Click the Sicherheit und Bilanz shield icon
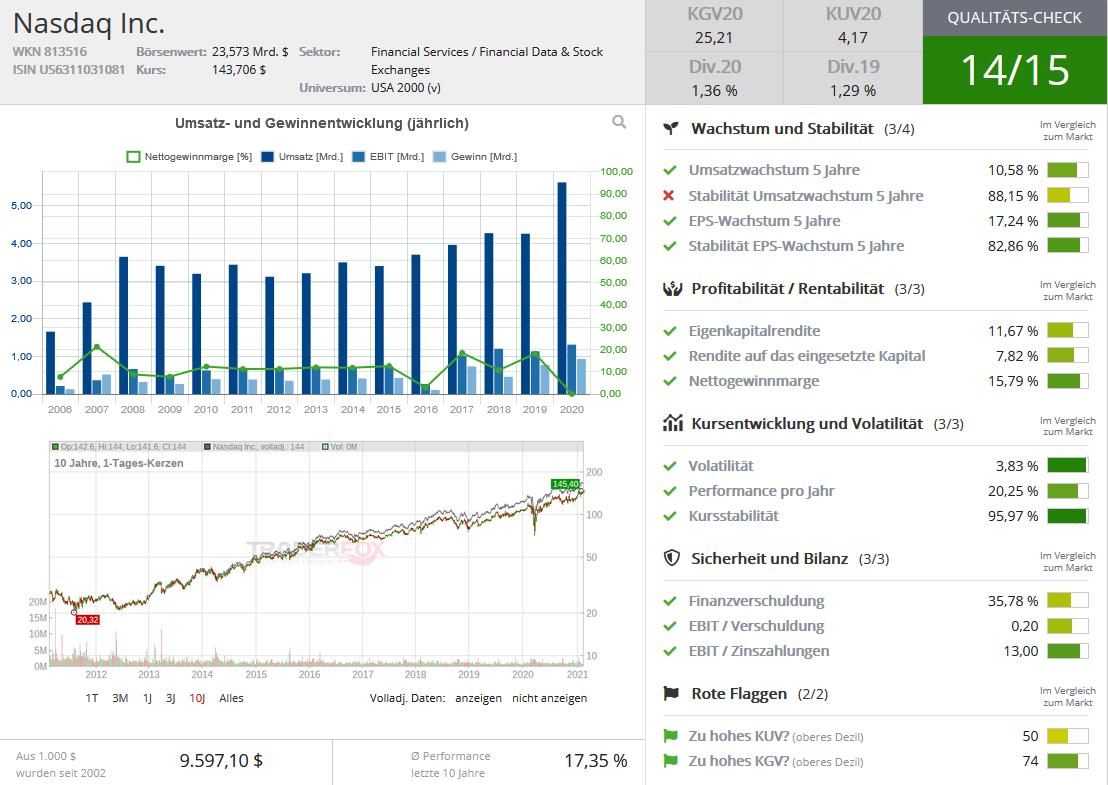This screenshot has width=1108, height=785. pos(671,558)
